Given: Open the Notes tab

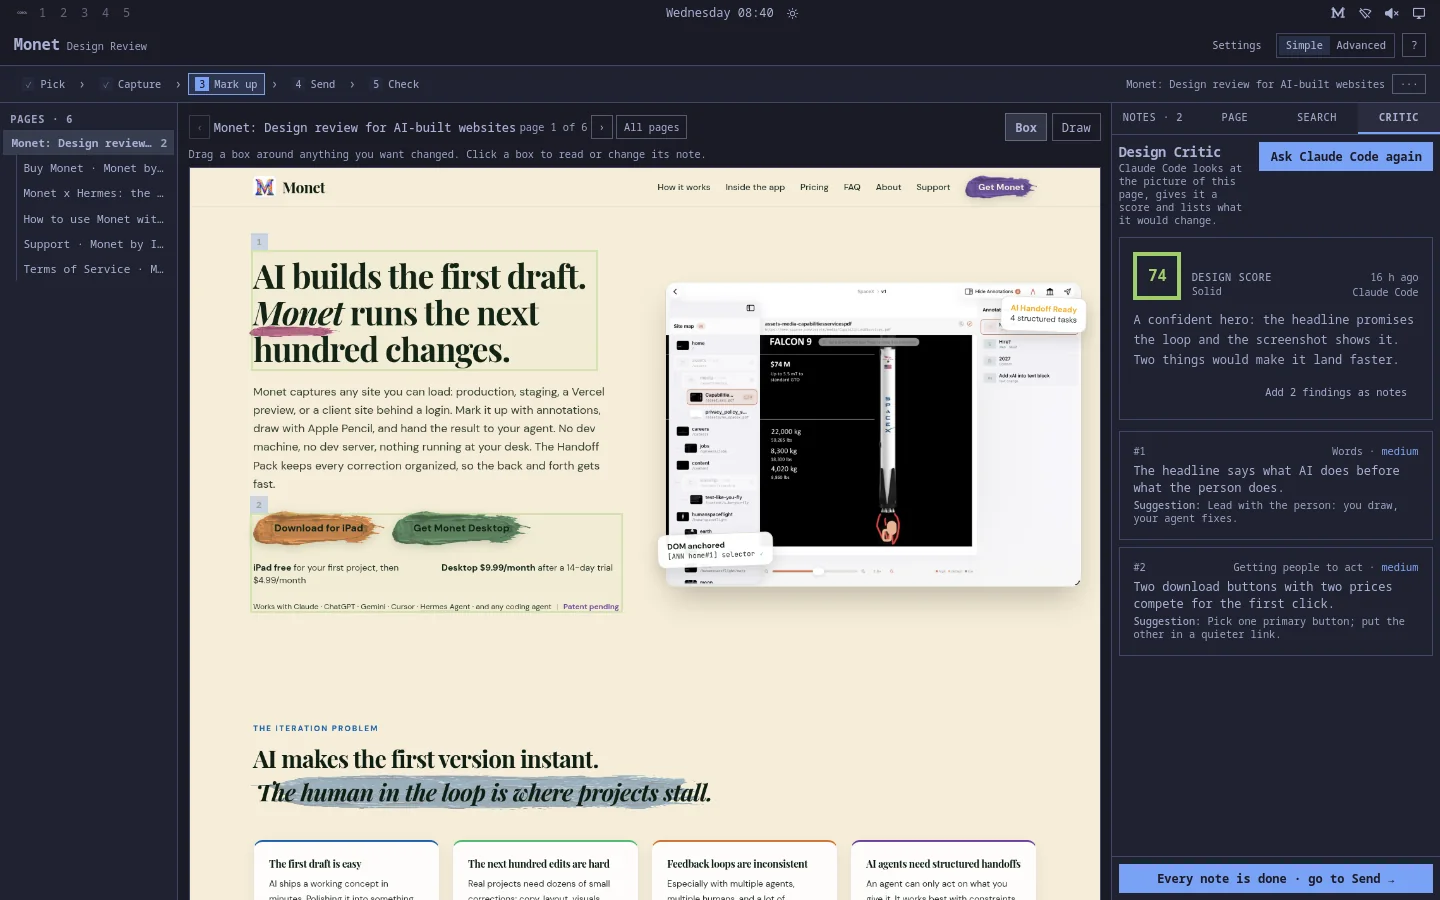Looking at the screenshot, I should point(1152,118).
